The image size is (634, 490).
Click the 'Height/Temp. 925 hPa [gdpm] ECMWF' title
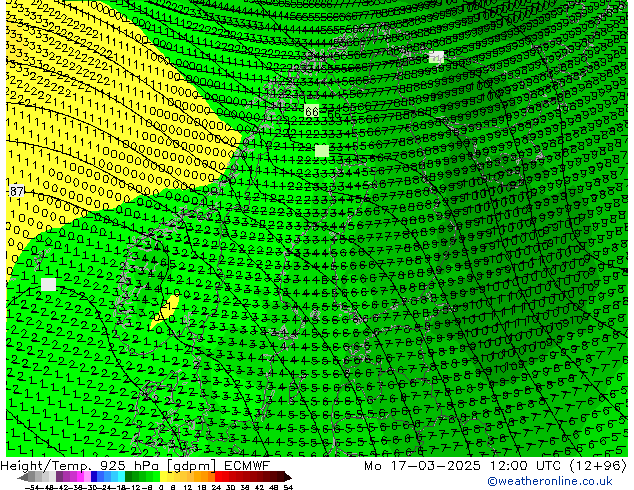[135, 466]
